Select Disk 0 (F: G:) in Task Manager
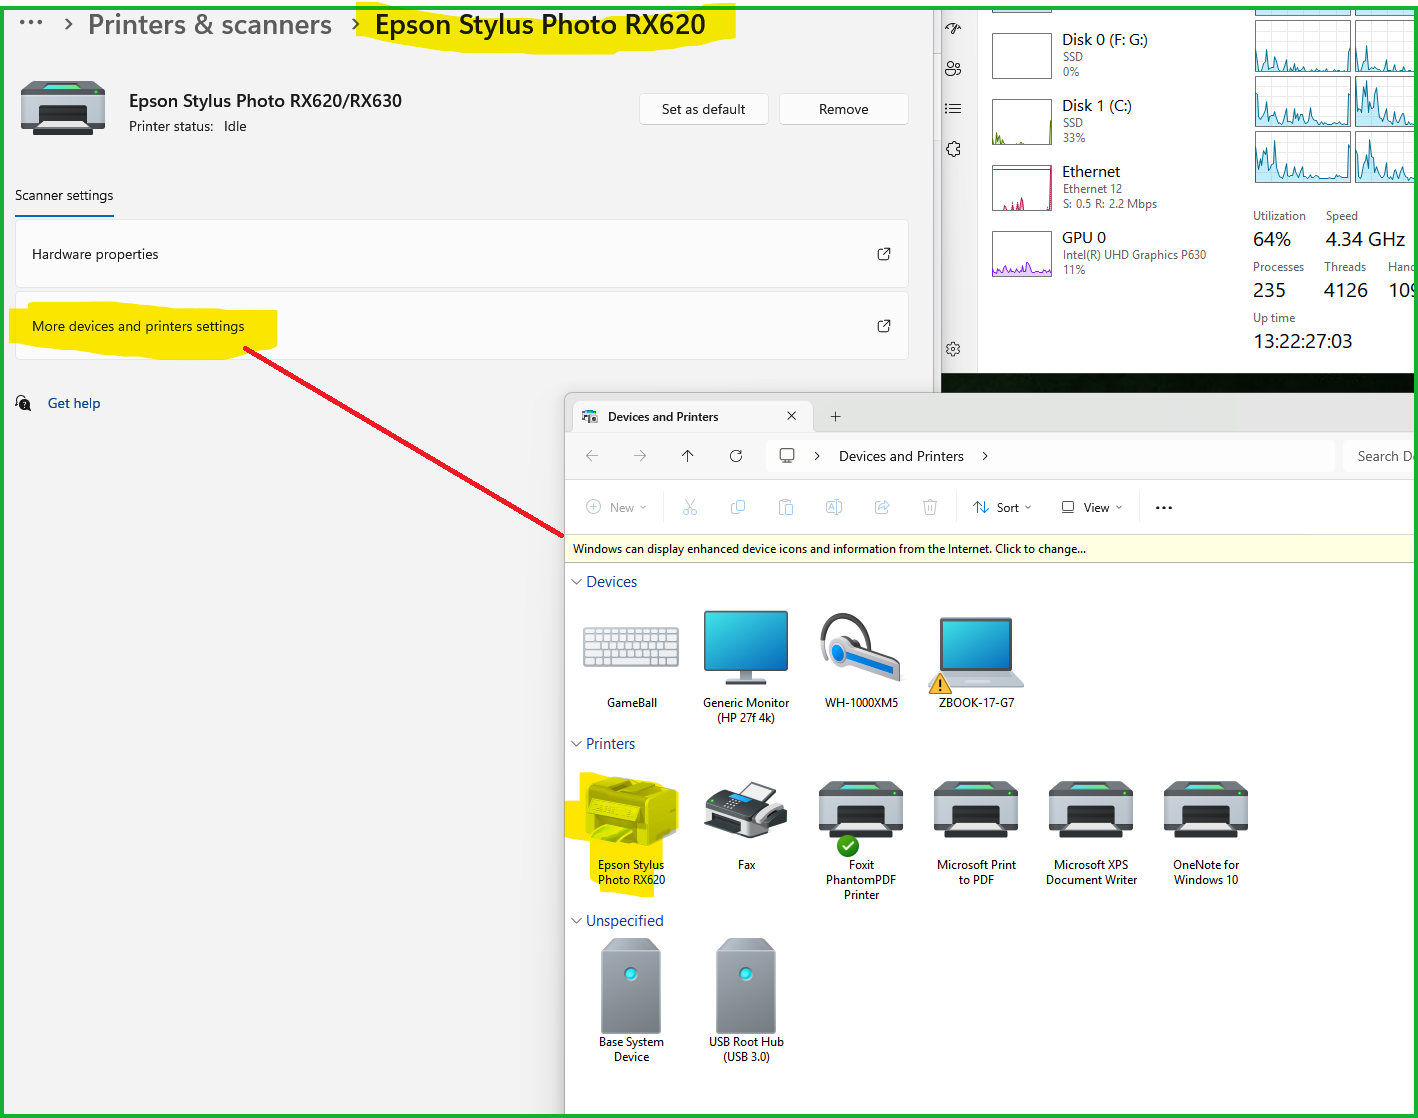 click(1108, 55)
